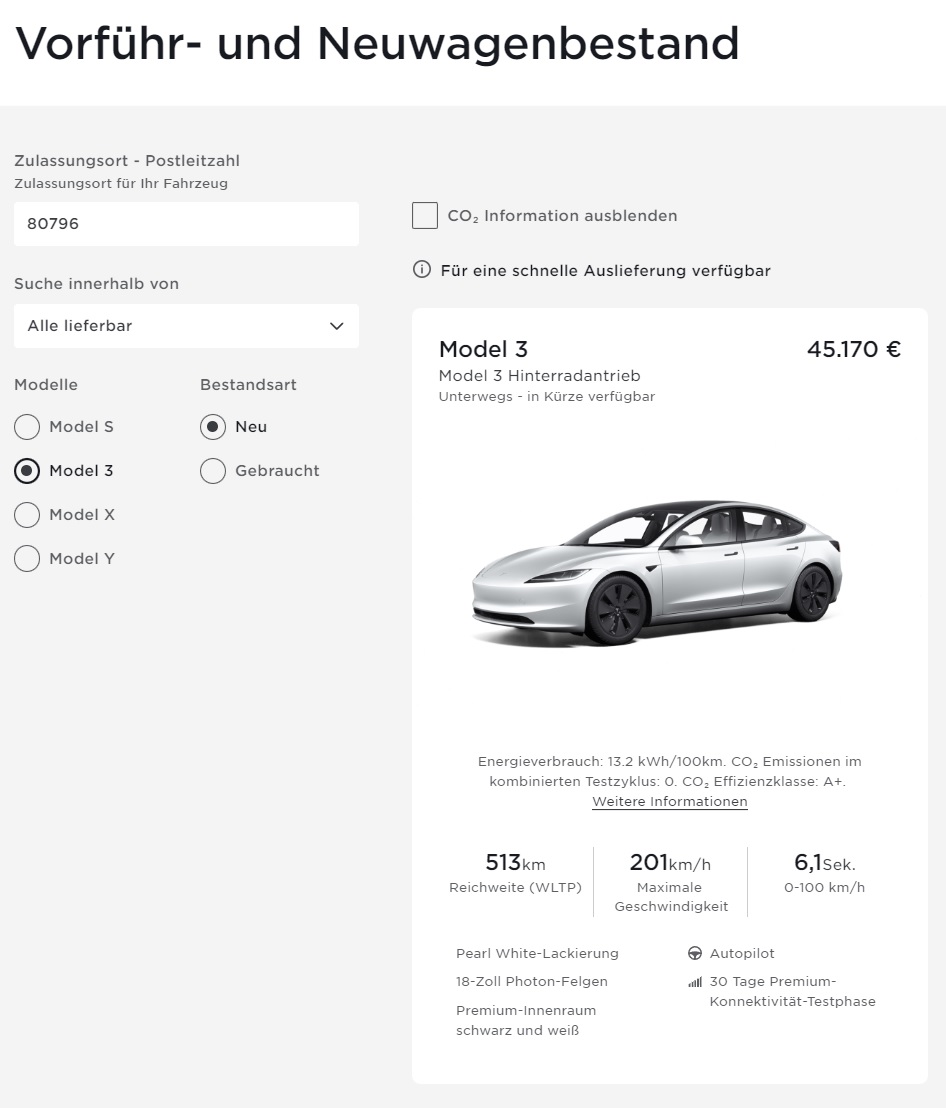Select the Model X radio button
946x1108 pixels.
tap(27, 515)
